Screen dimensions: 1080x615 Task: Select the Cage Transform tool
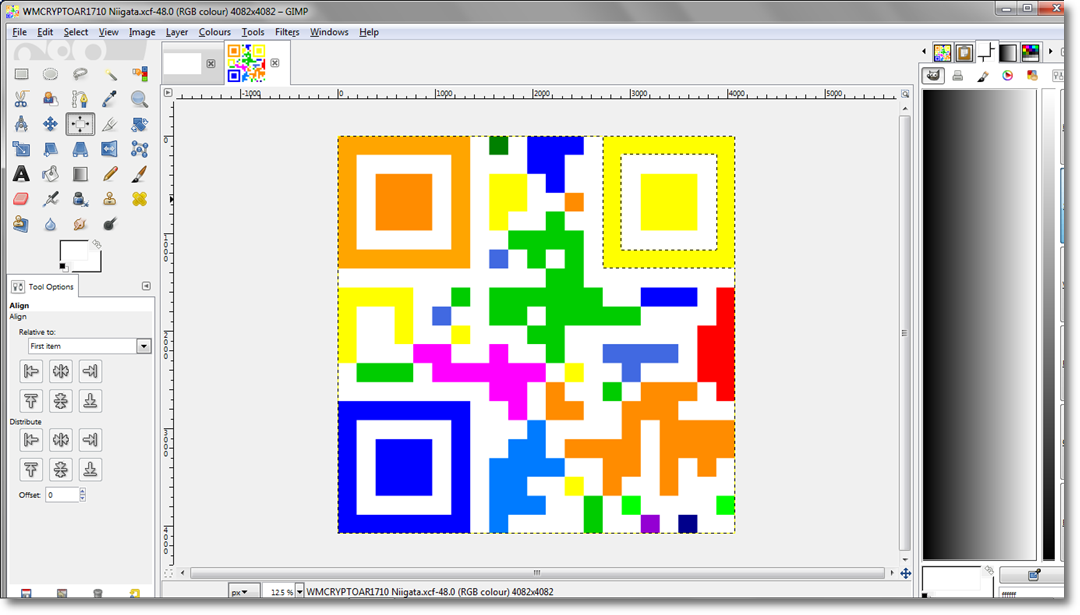[x=139, y=149]
